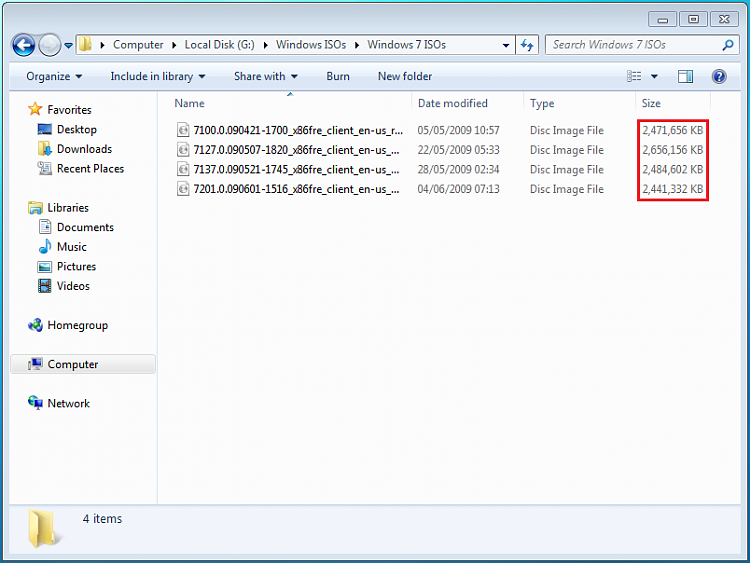Click the size 2,471,656 KB

(673, 130)
